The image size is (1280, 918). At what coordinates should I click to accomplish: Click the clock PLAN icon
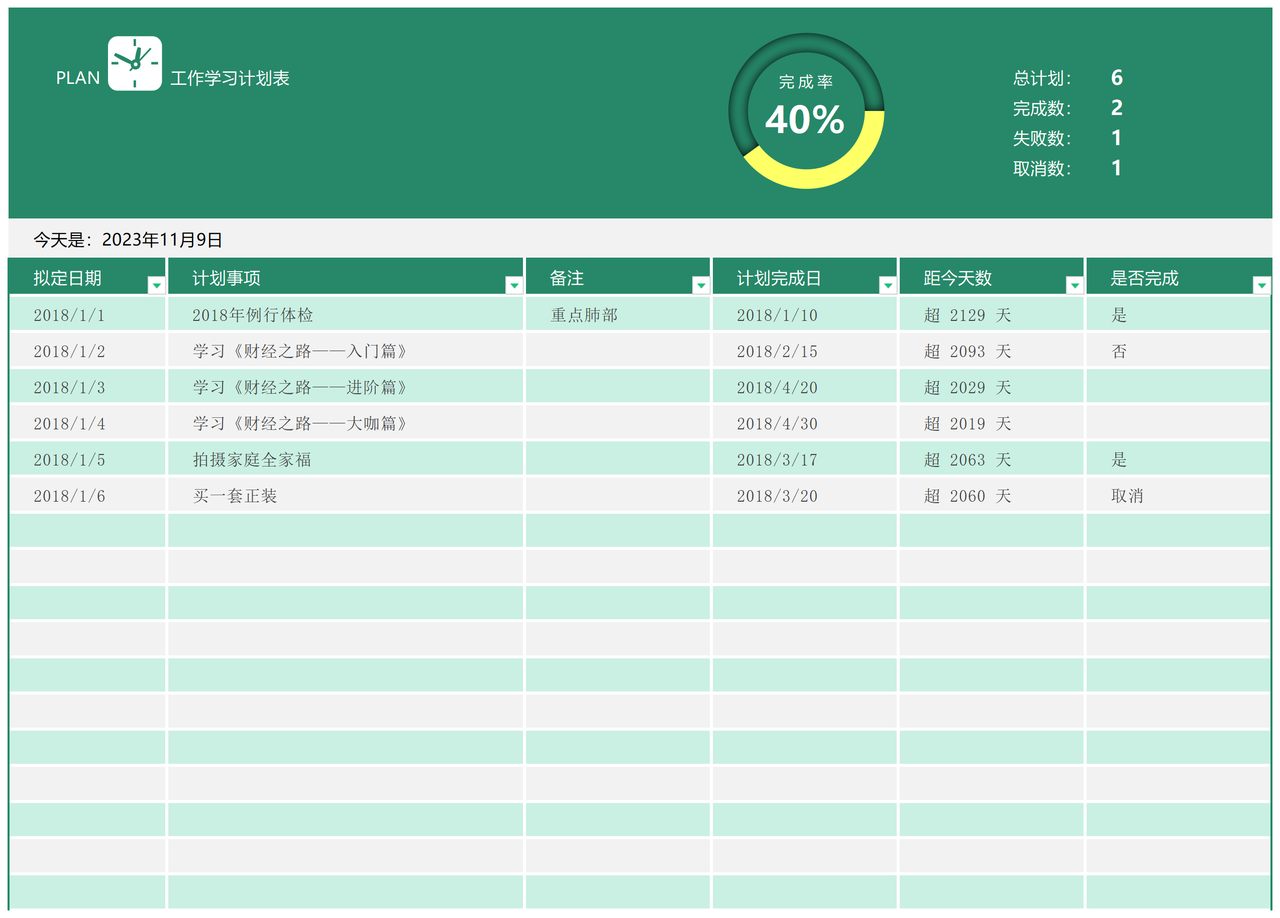pos(135,64)
